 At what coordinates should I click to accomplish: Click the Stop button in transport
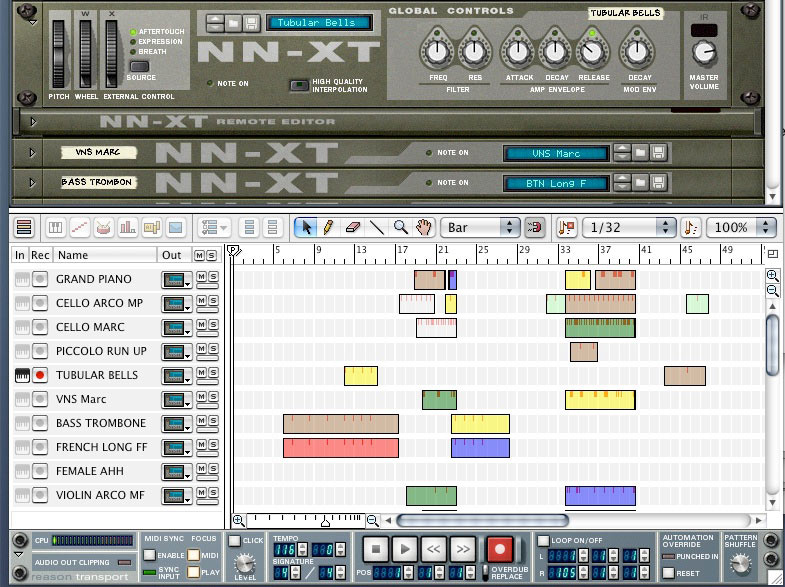(375, 548)
